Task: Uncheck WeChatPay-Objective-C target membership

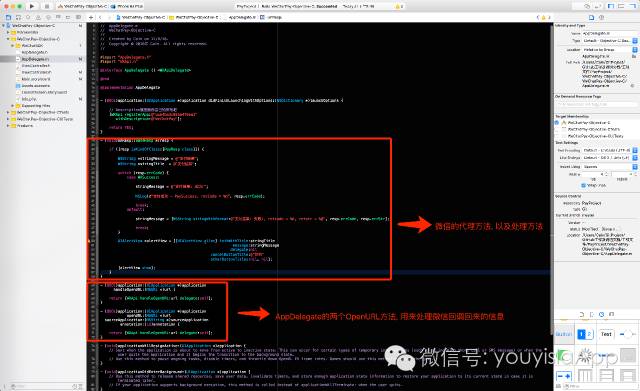Action: tap(558, 122)
